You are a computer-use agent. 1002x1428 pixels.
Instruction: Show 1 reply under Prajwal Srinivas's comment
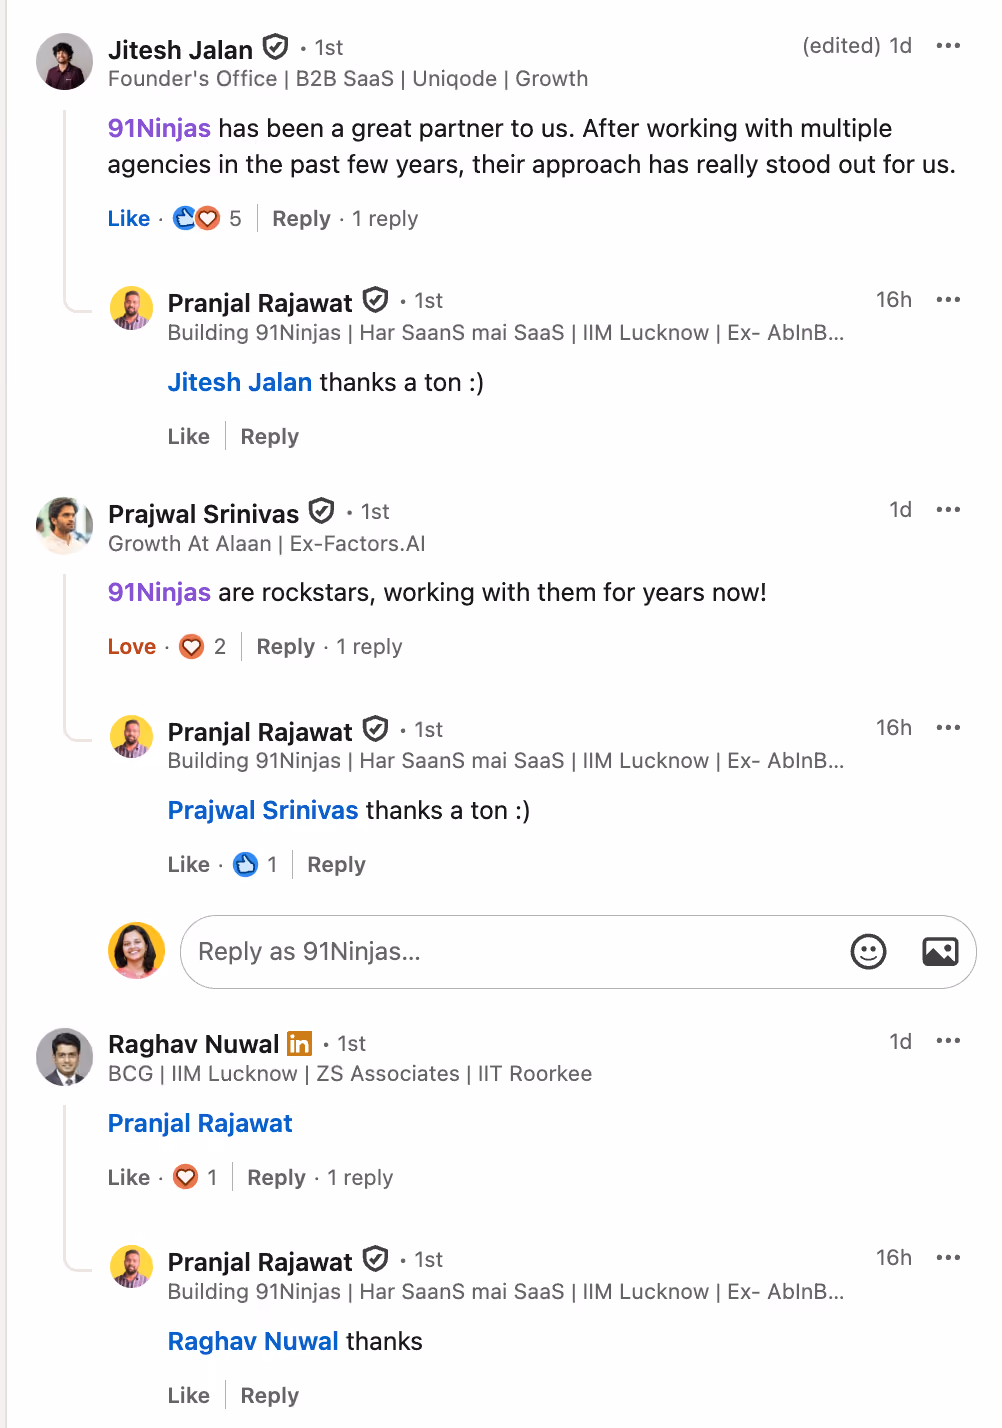click(369, 647)
